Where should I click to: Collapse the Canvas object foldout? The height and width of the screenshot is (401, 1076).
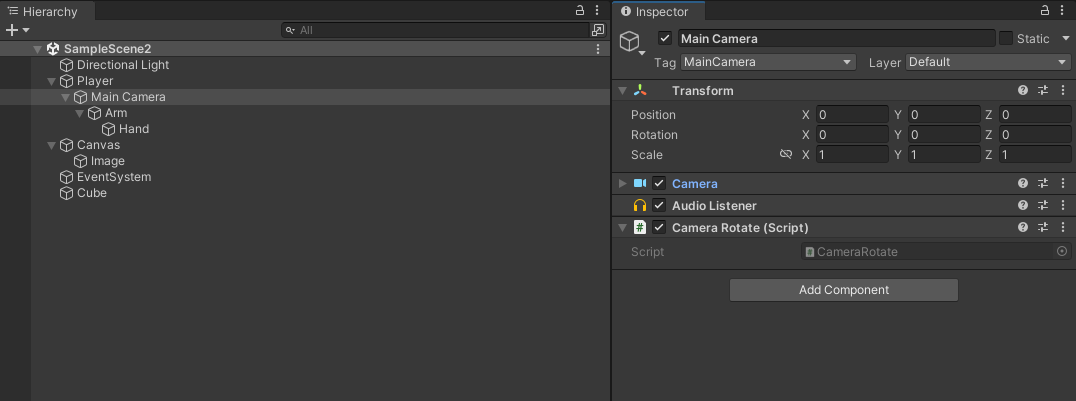[x=51, y=145]
